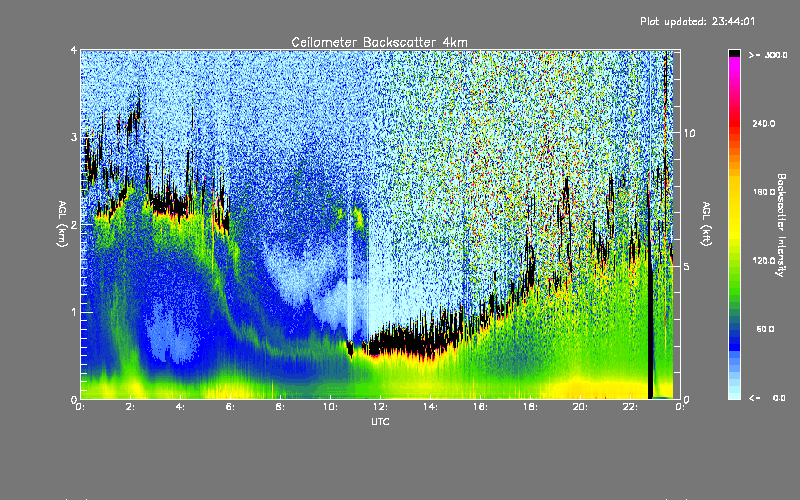The height and width of the screenshot is (500, 800).
Task: Click the '18:' tick label on UTC axis
Action: [x=531, y=407]
